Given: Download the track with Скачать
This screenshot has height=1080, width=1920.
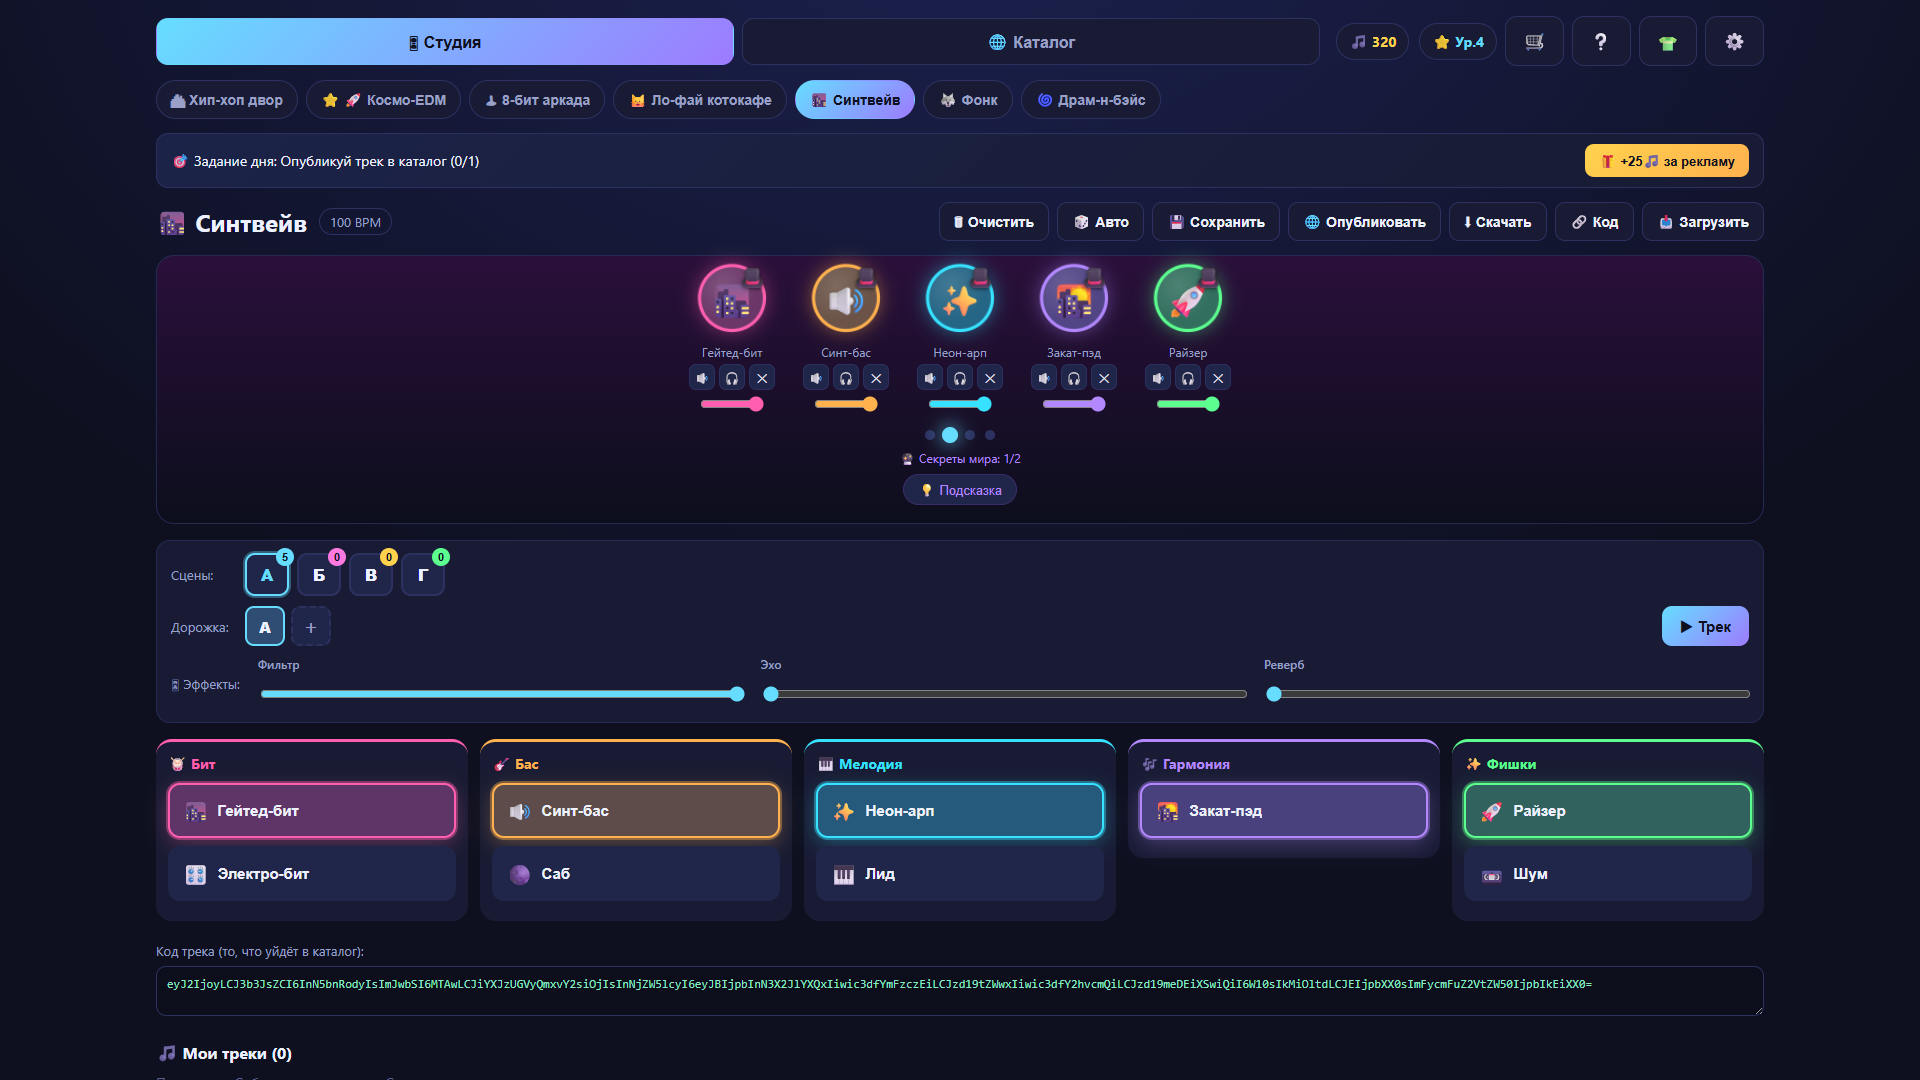Looking at the screenshot, I should pyautogui.click(x=1497, y=222).
